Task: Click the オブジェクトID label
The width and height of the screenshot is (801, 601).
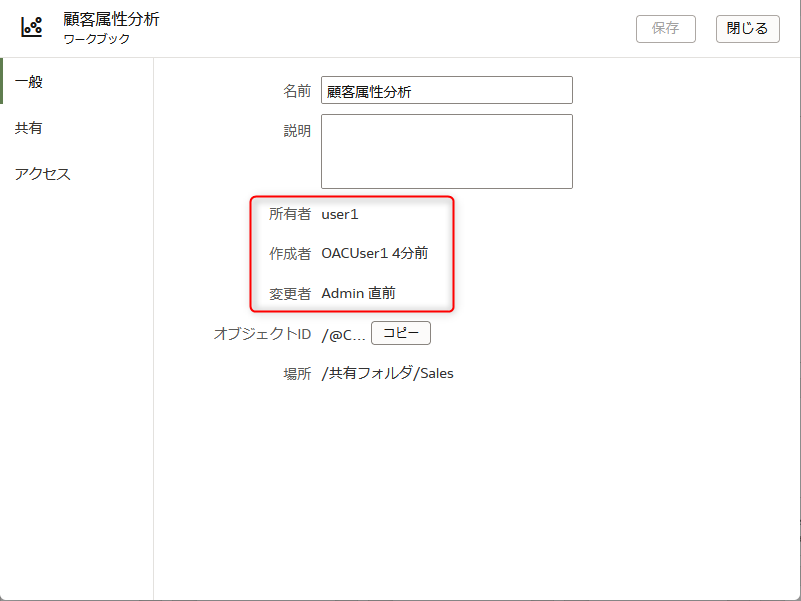Action: [x=262, y=334]
